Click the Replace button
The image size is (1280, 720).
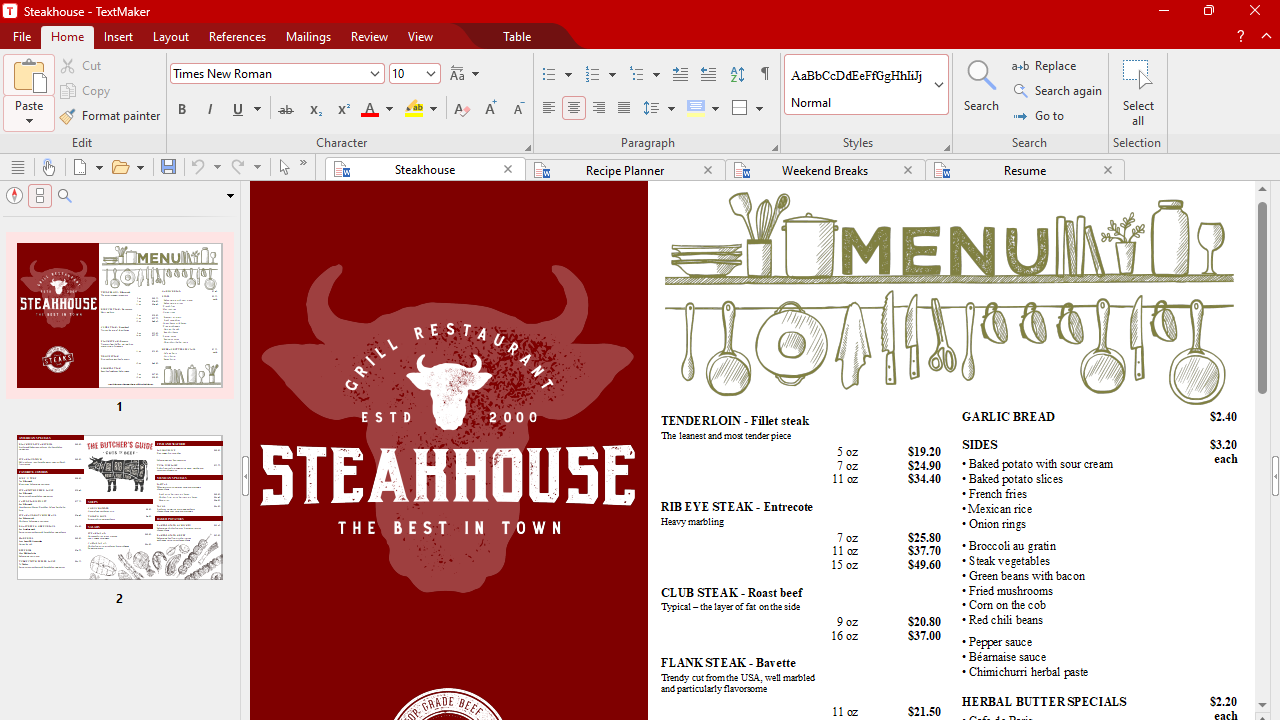coord(1045,66)
